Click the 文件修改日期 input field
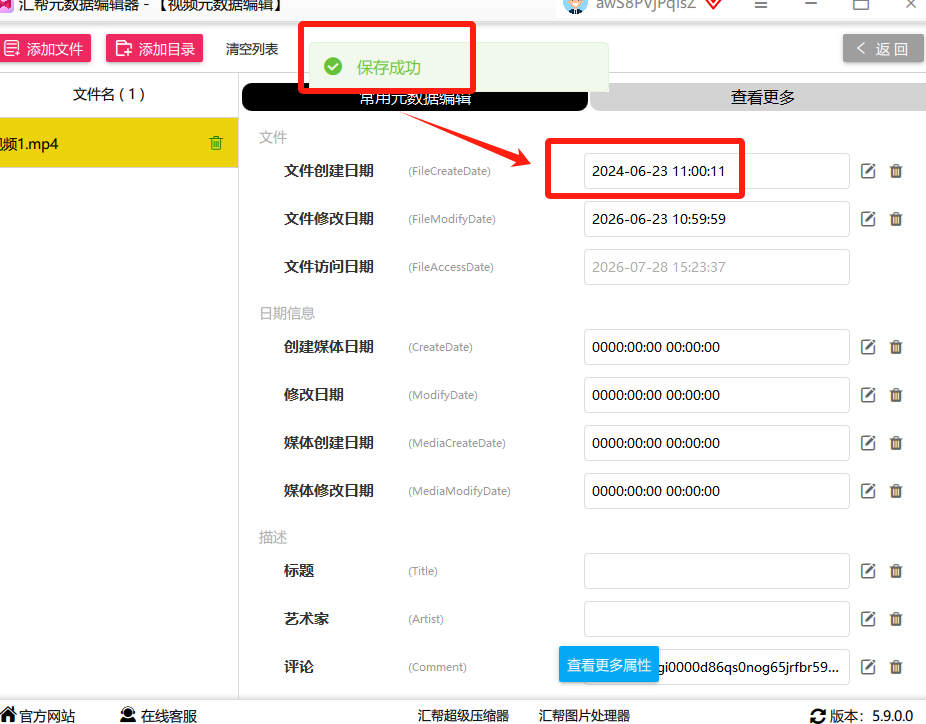The height and width of the screenshot is (724, 926). 716,219
